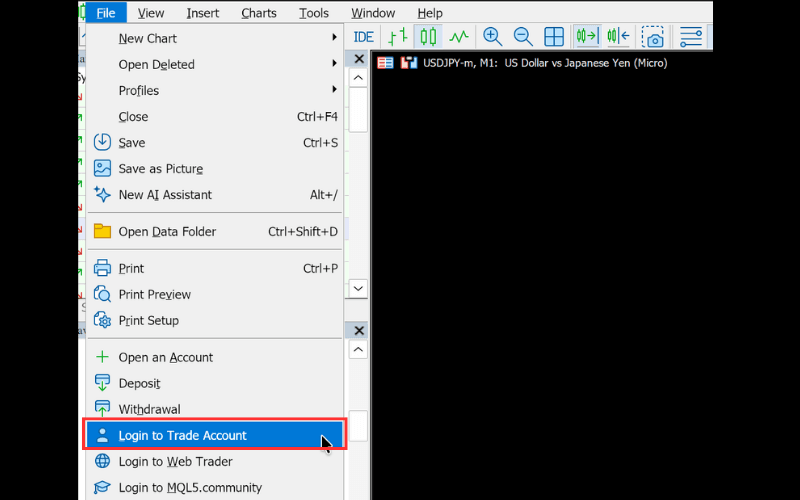Viewport: 800px width, 500px height.
Task: Click the Withdrawal arrow icon
Action: (x=102, y=408)
